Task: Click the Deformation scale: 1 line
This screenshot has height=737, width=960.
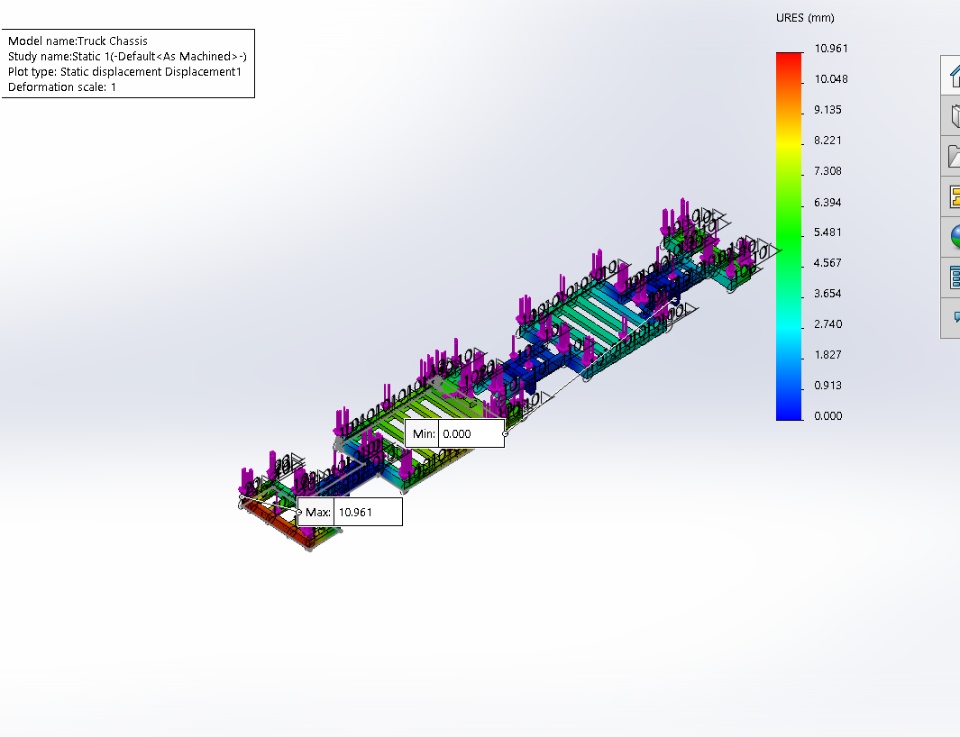Action: click(x=62, y=87)
